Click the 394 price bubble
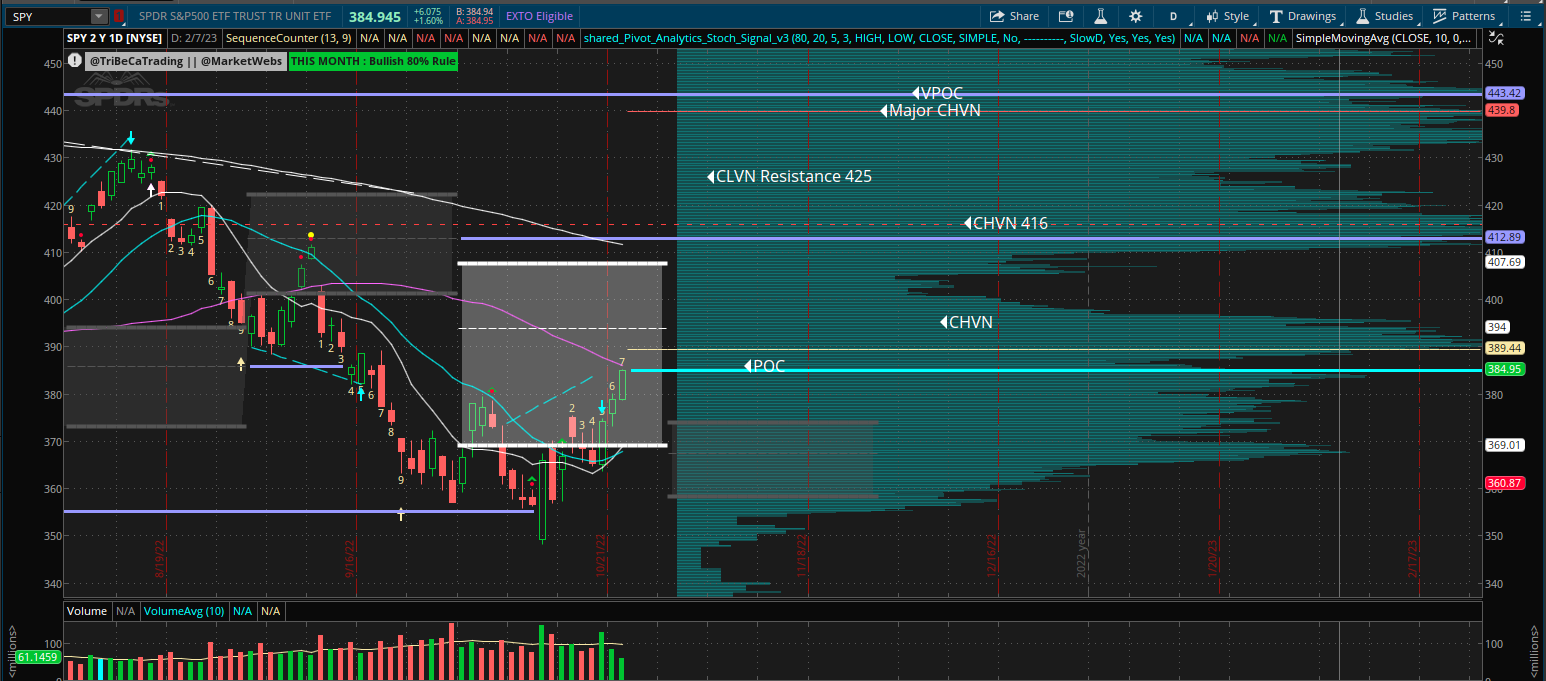The width and height of the screenshot is (1546, 681). (1497, 327)
